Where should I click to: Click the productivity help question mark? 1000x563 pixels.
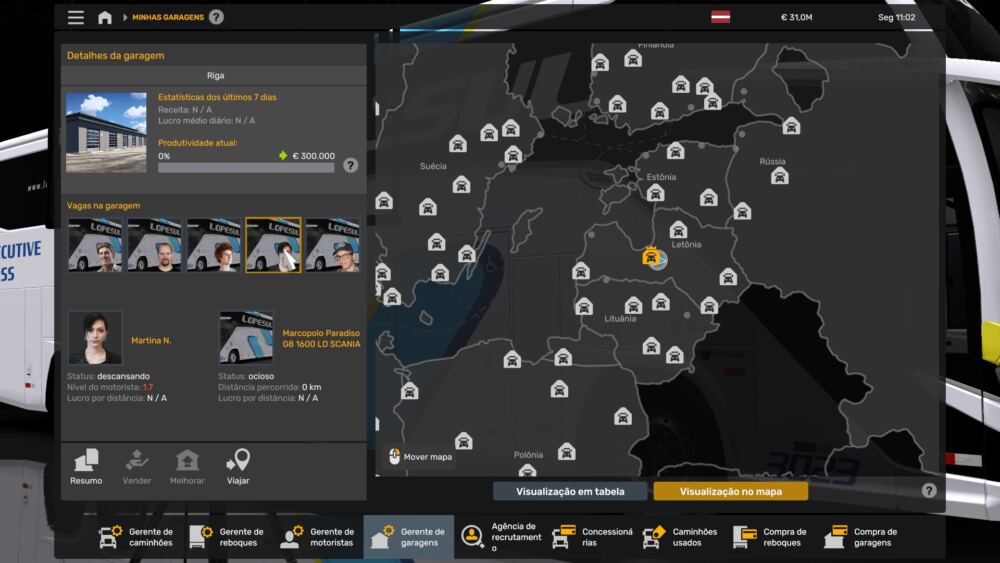350,165
